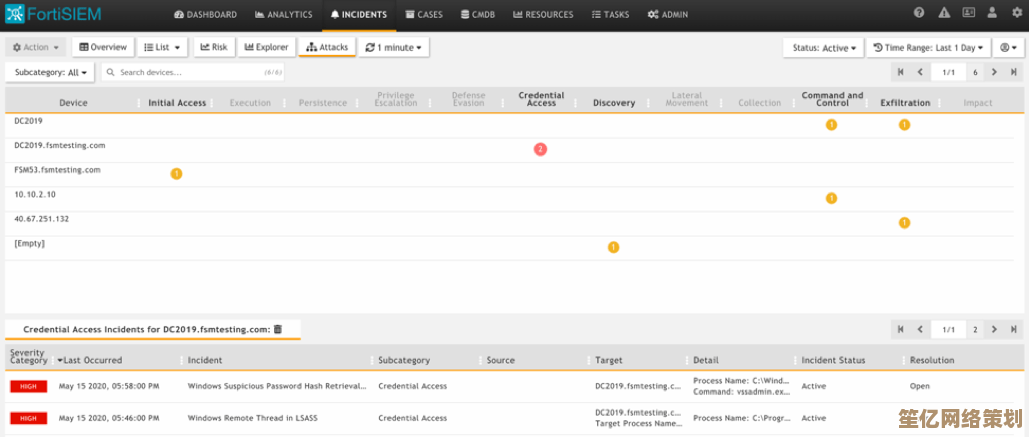Click Exfiltration badge for 40.67.251.132
The width and height of the screenshot is (1029, 437).
[904, 223]
